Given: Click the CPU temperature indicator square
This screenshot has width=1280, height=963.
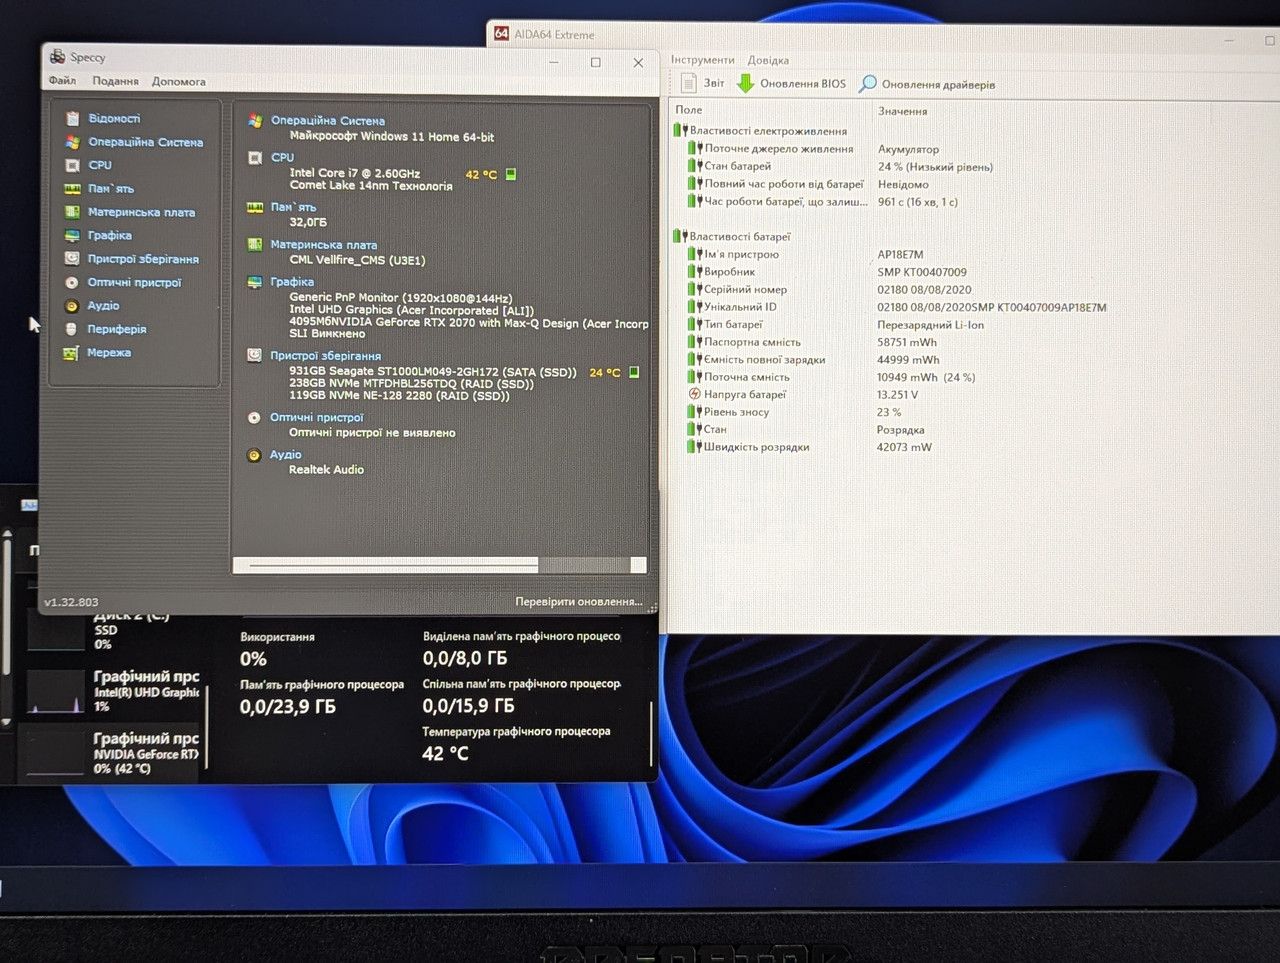Looking at the screenshot, I should pyautogui.click(x=511, y=174).
